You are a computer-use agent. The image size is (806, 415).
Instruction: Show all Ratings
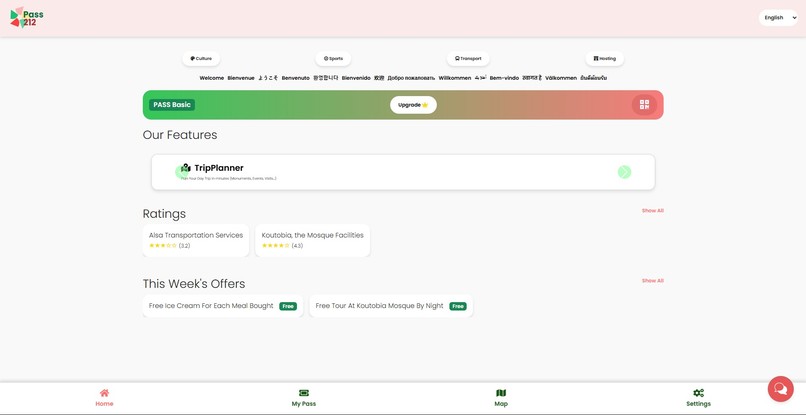tap(652, 210)
